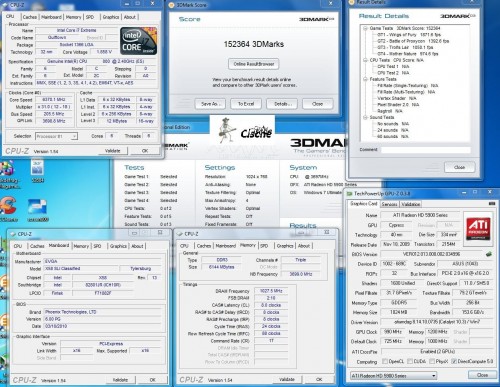Open the Processor selection dropdown in CPU-Z

[56, 136]
